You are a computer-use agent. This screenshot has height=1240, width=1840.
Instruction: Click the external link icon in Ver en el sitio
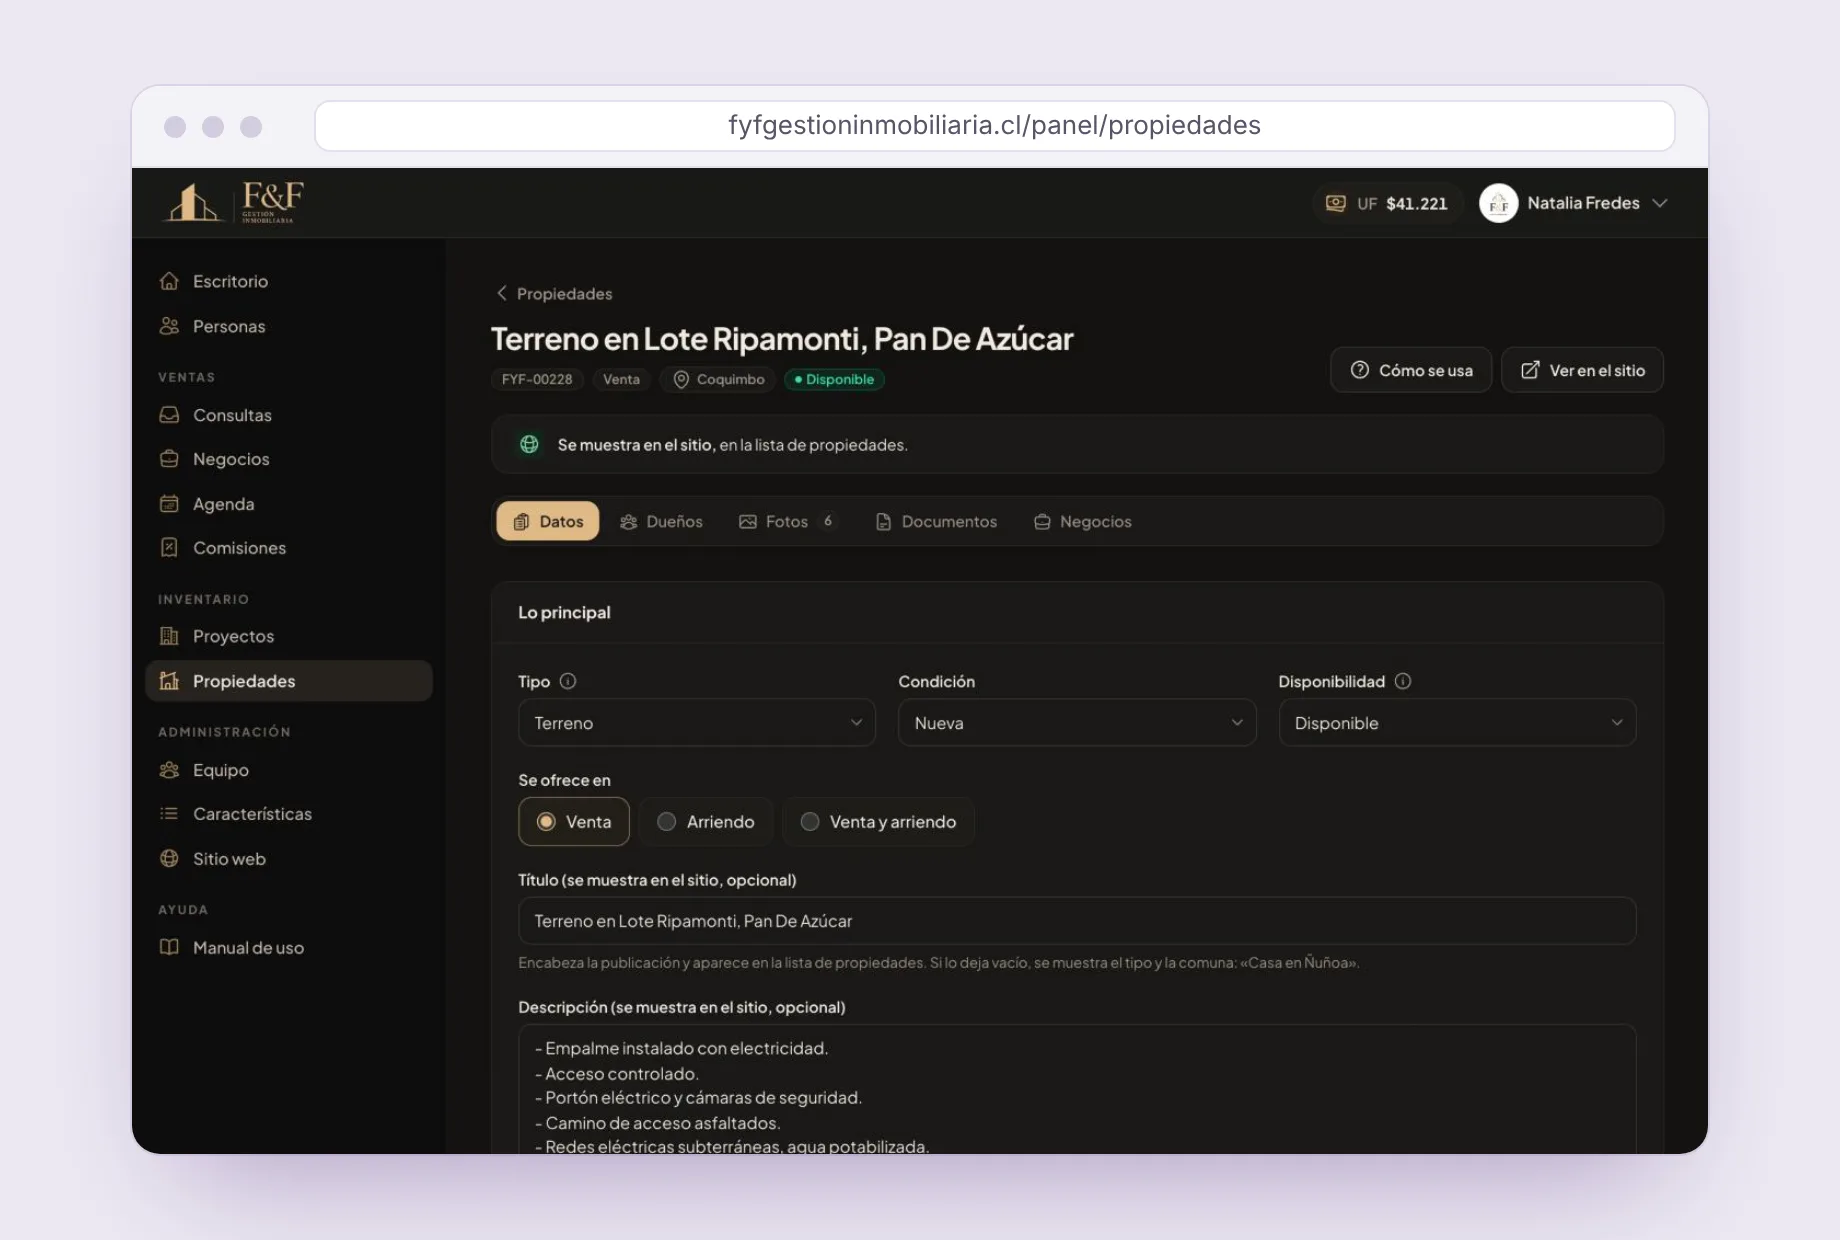1530,370
